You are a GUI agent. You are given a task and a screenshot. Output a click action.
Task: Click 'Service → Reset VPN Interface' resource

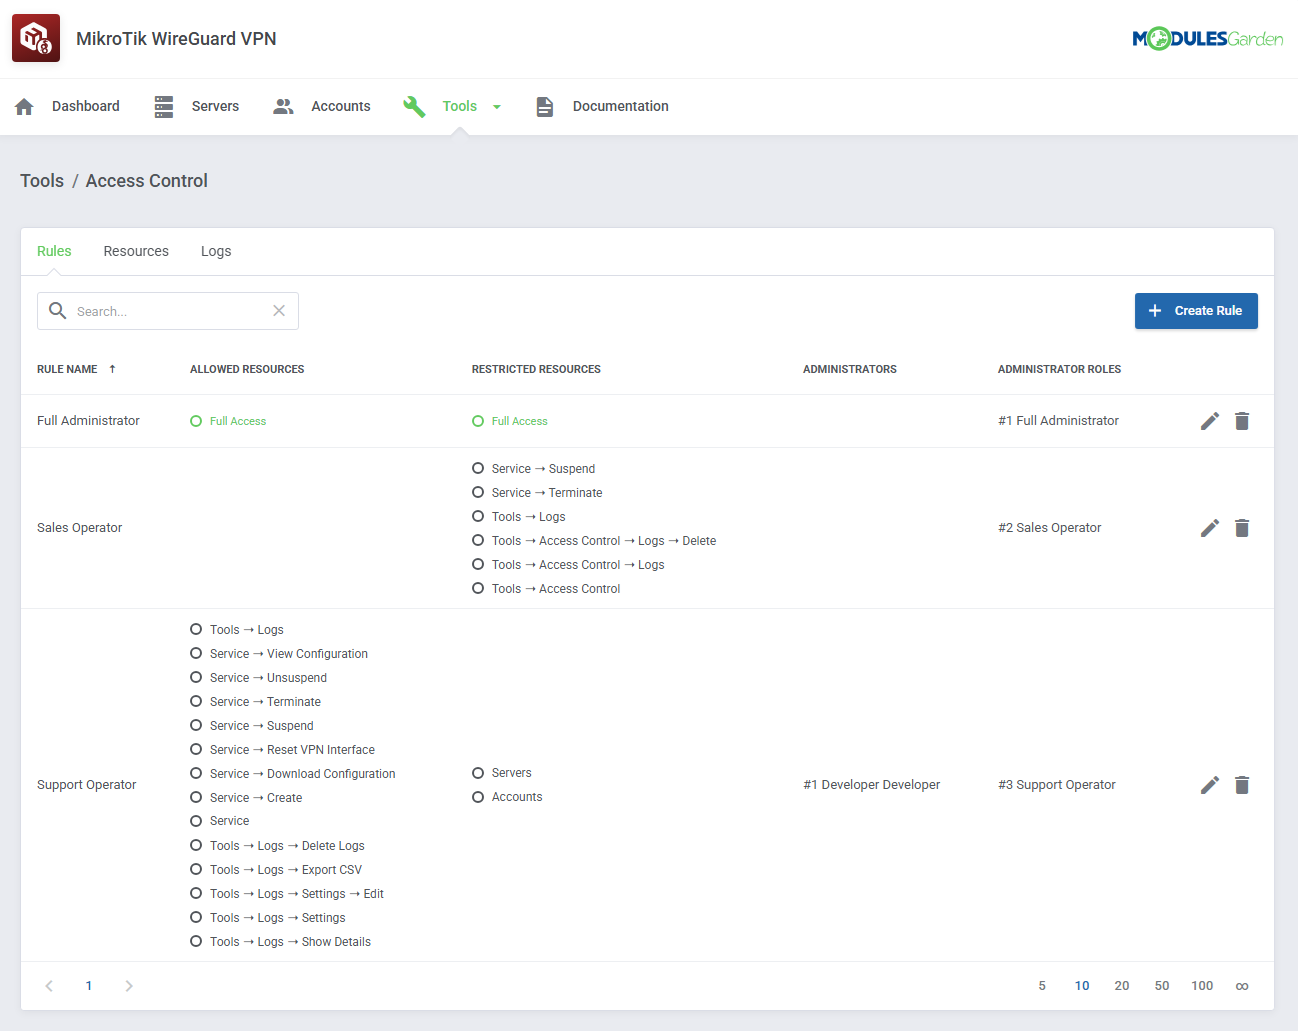click(292, 750)
